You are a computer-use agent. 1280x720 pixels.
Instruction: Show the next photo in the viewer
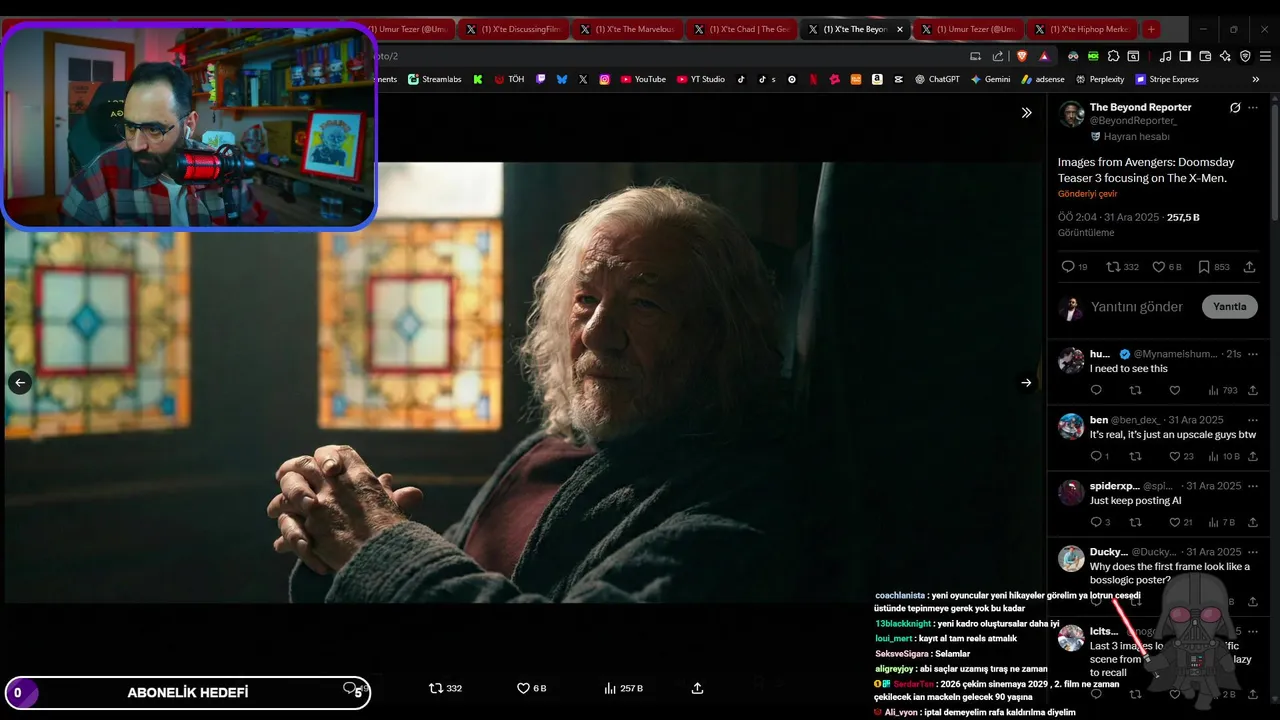click(x=1026, y=382)
